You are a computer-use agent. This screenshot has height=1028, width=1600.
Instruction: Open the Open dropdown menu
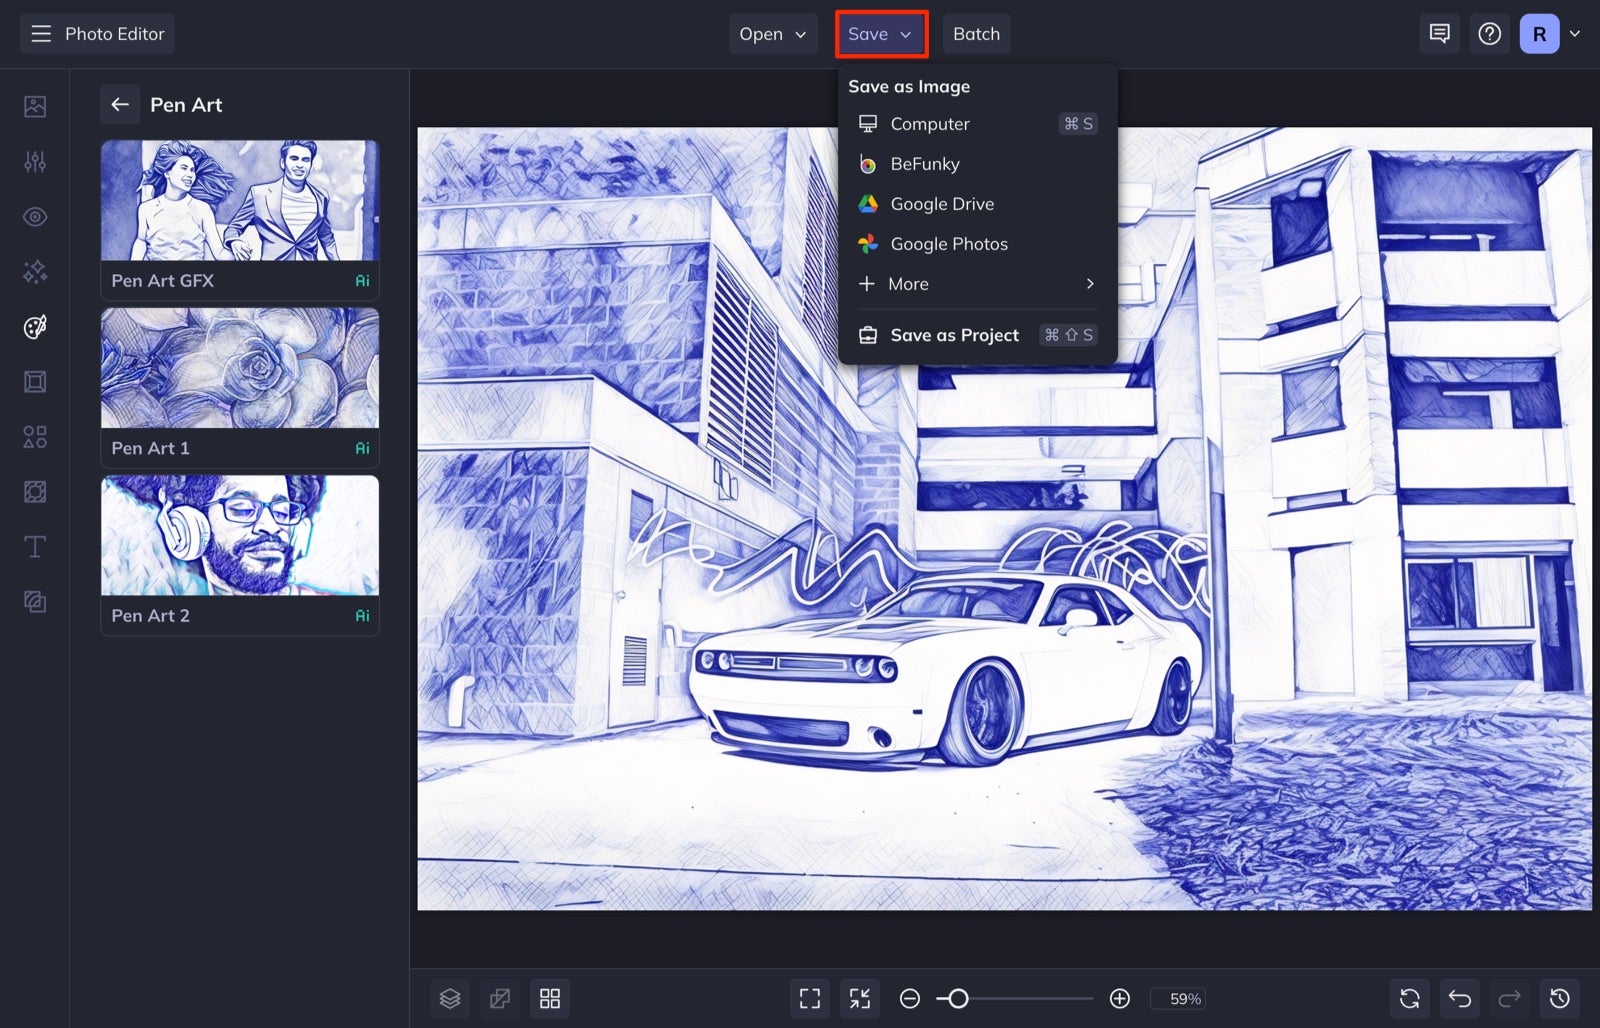772,33
